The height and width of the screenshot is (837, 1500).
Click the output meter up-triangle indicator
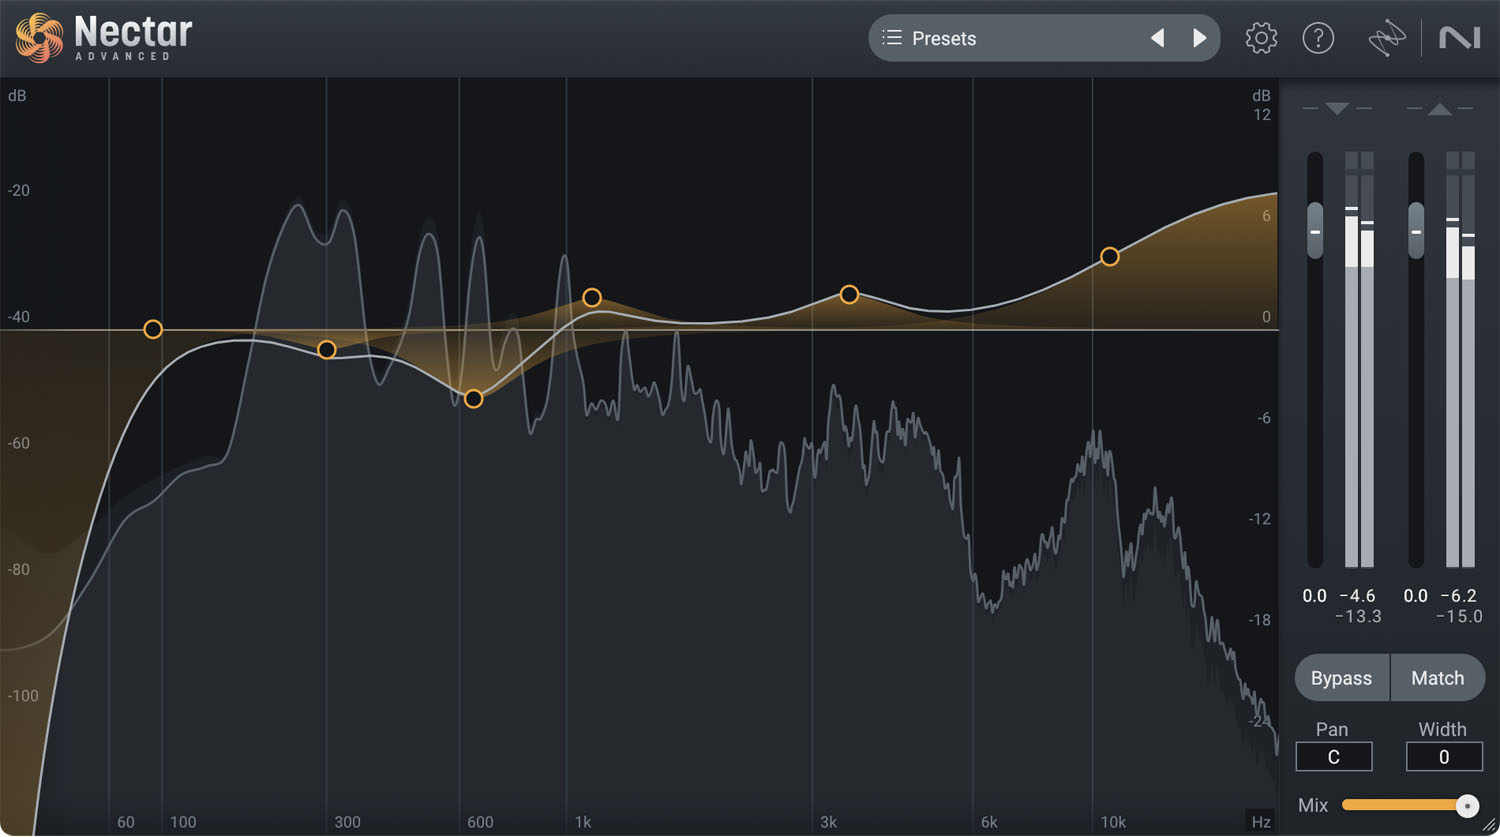click(x=1439, y=108)
